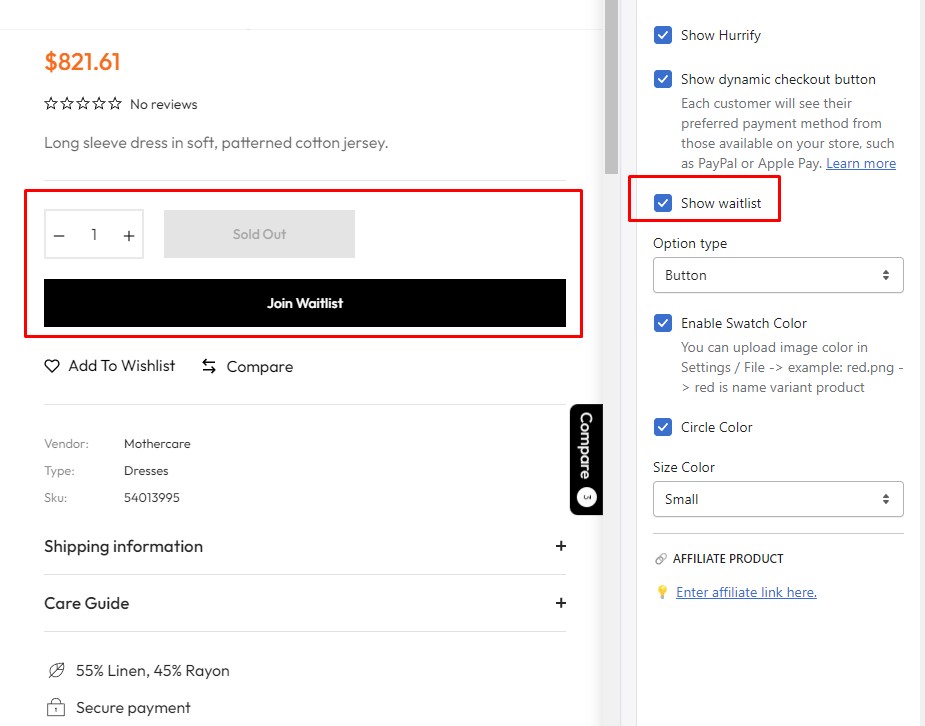Open the Learn more link

point(860,163)
